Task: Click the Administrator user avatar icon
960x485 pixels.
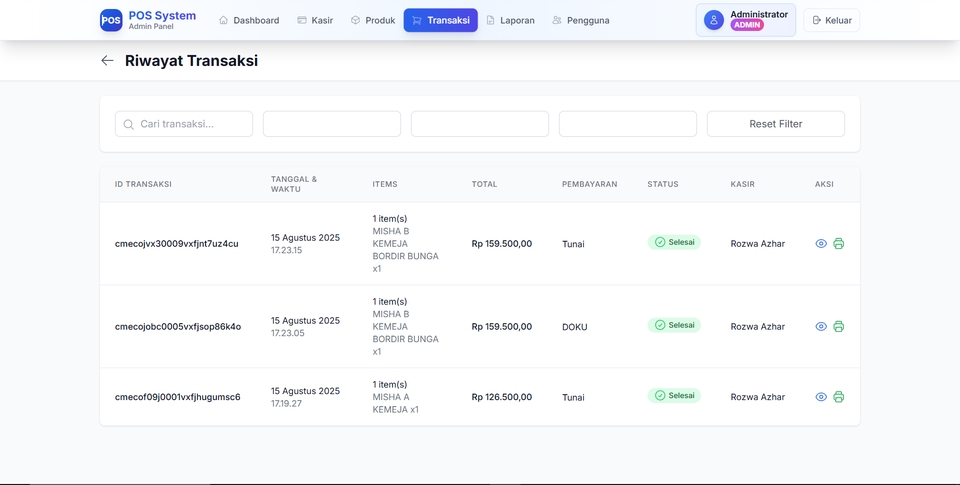Action: 713,20
